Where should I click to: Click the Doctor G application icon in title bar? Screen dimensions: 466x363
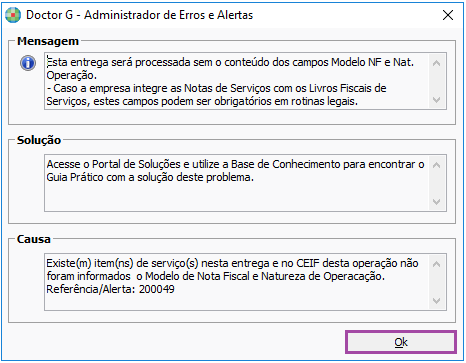13,15
